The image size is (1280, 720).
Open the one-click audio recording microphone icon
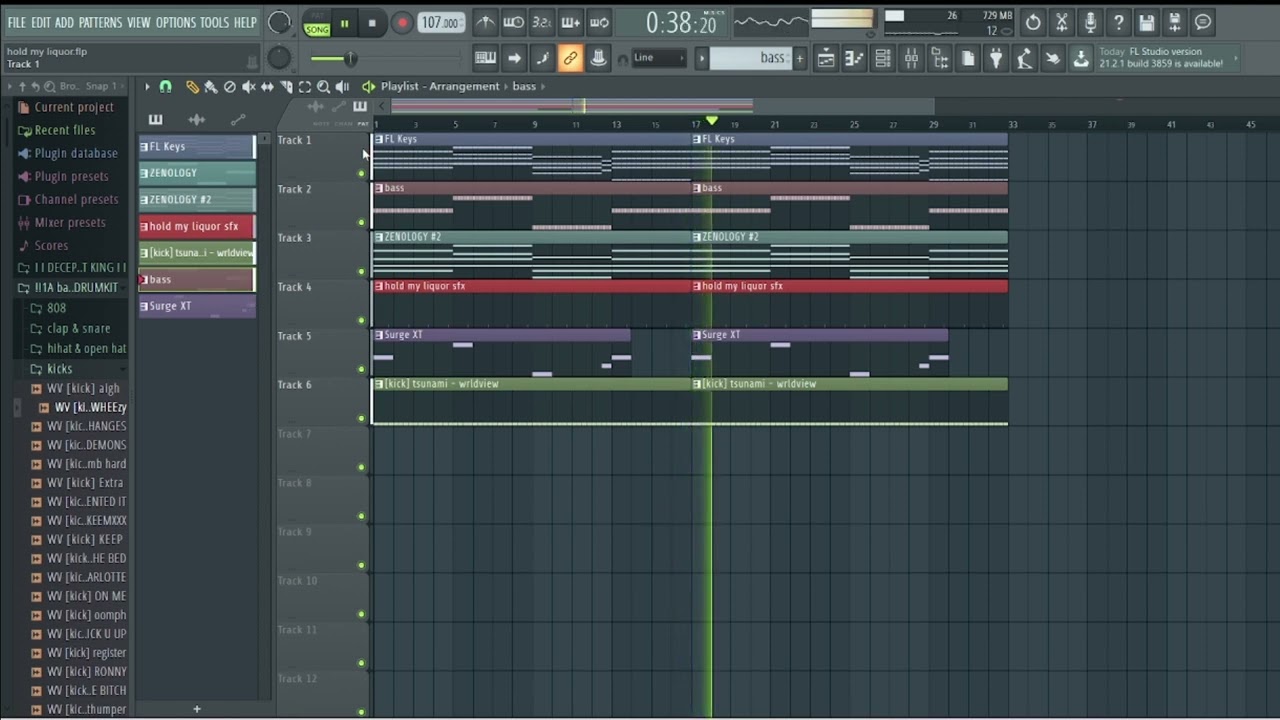pos(1090,22)
